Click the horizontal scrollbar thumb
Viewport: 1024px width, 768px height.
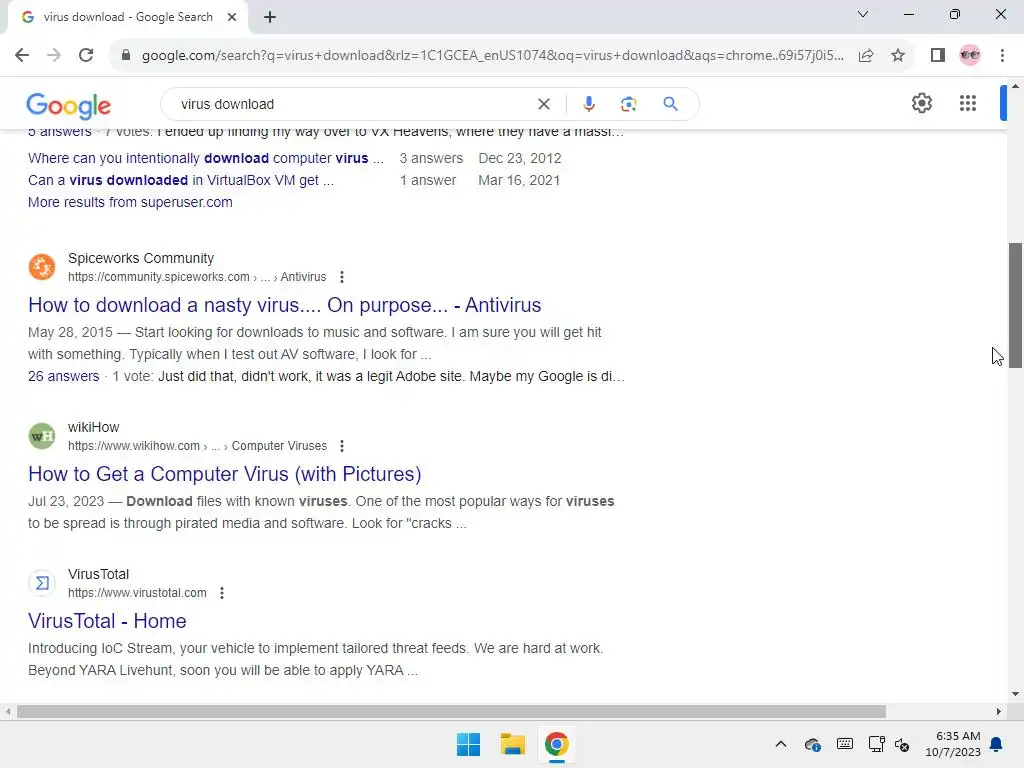tap(451, 711)
